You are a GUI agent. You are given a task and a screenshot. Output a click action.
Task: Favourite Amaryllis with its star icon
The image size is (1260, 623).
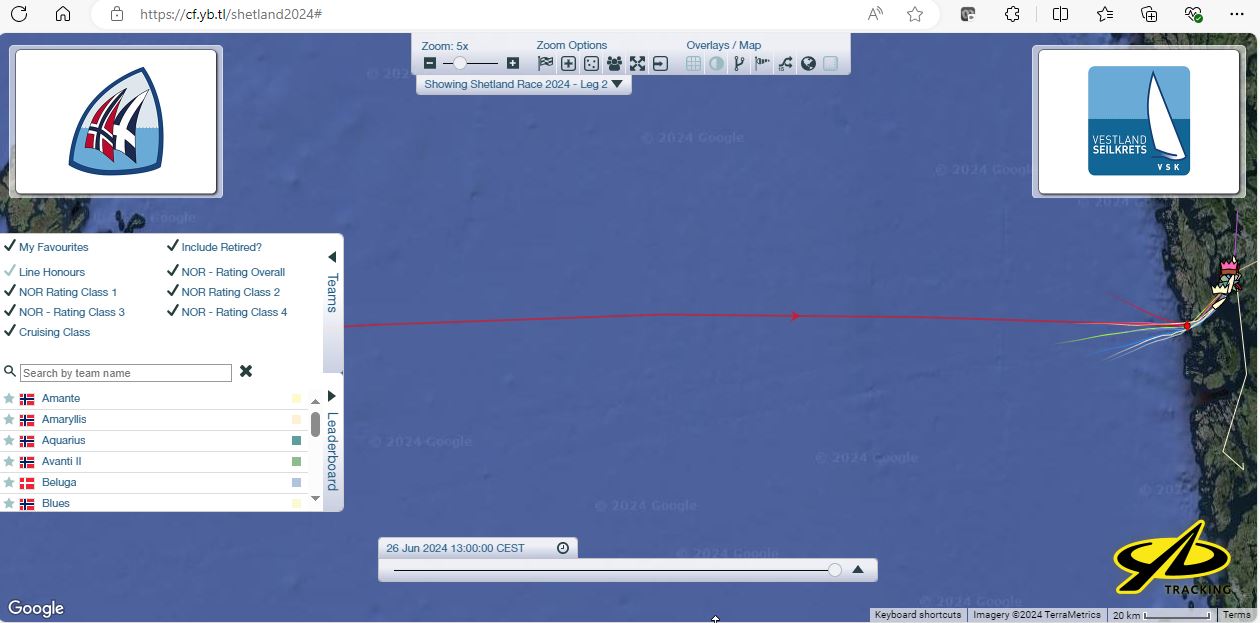click(x=9, y=419)
